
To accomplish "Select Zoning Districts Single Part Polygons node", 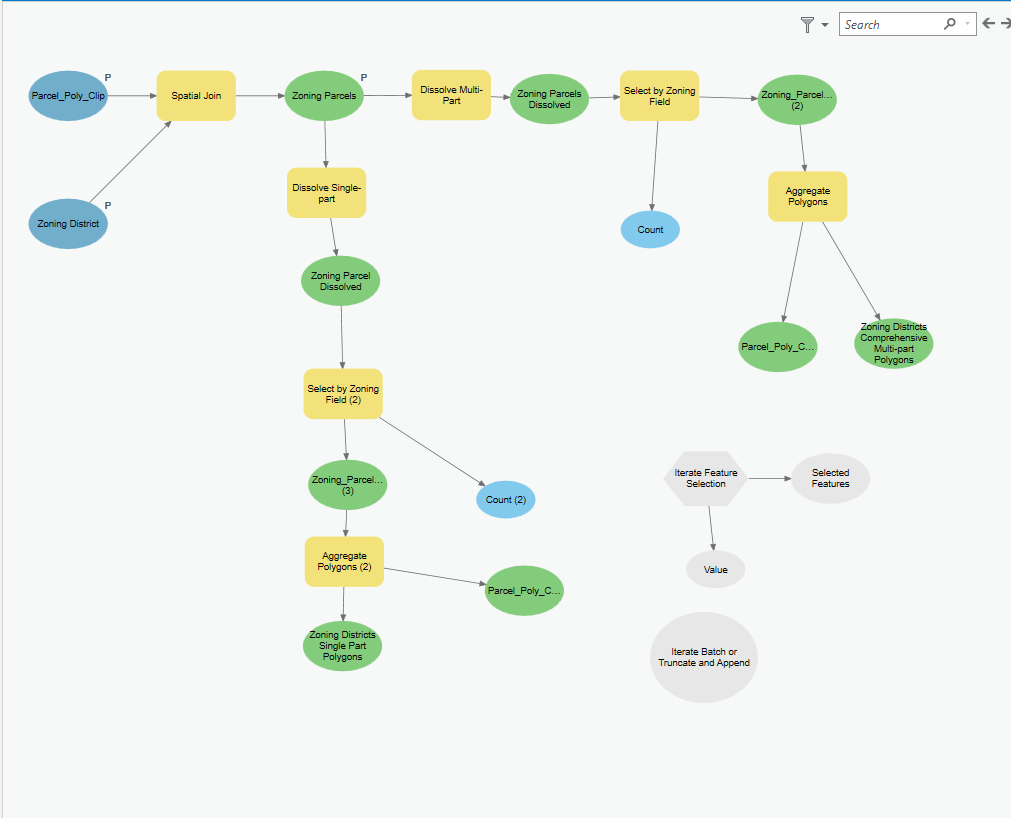I will pyautogui.click(x=342, y=646).
